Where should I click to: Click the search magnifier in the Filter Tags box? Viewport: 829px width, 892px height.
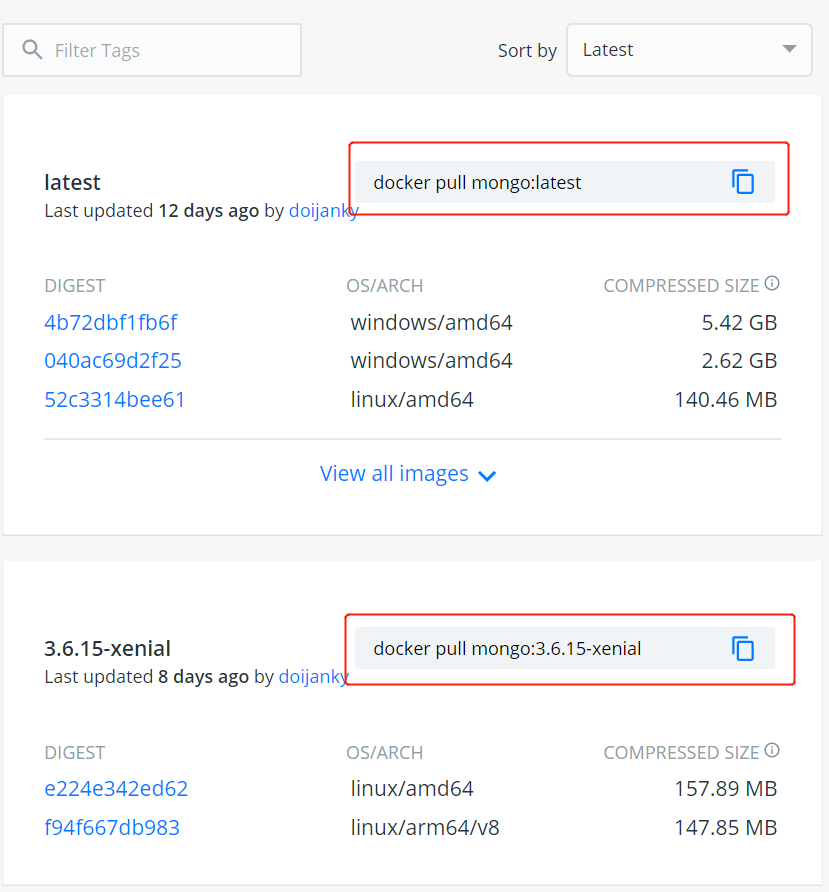(31, 49)
